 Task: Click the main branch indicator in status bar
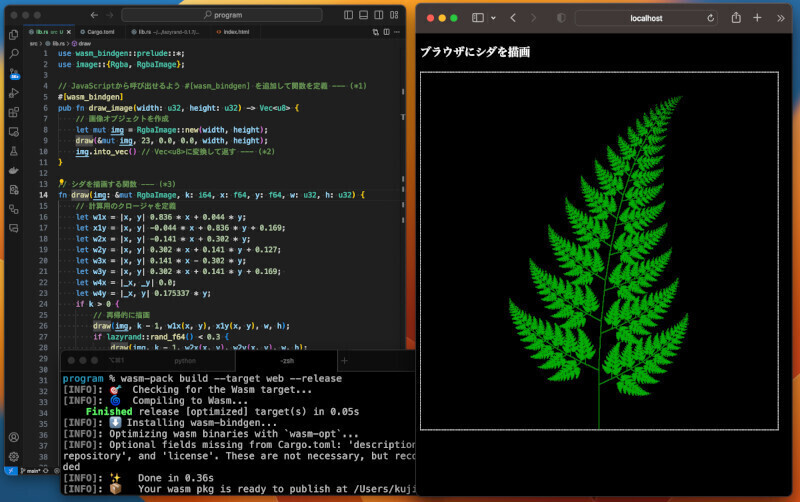tap(32, 470)
